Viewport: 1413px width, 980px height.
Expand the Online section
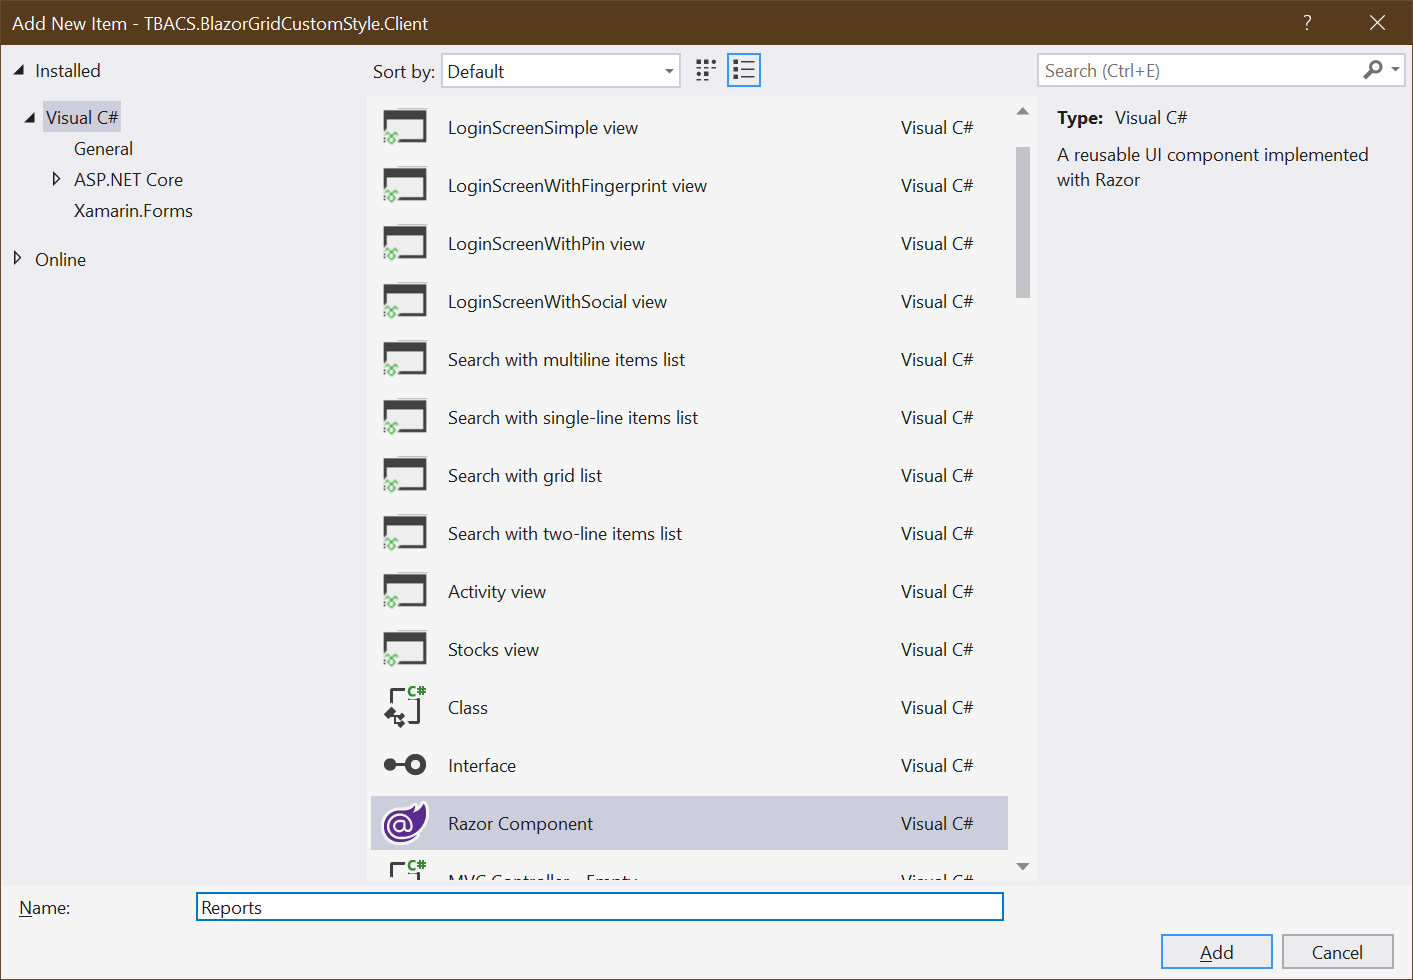pyautogui.click(x=17, y=259)
